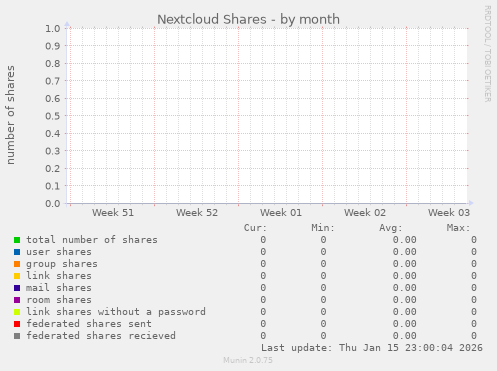Click the Avg value 0.00 for total number of shares
Screen dimensions: 497x371
(404, 240)
